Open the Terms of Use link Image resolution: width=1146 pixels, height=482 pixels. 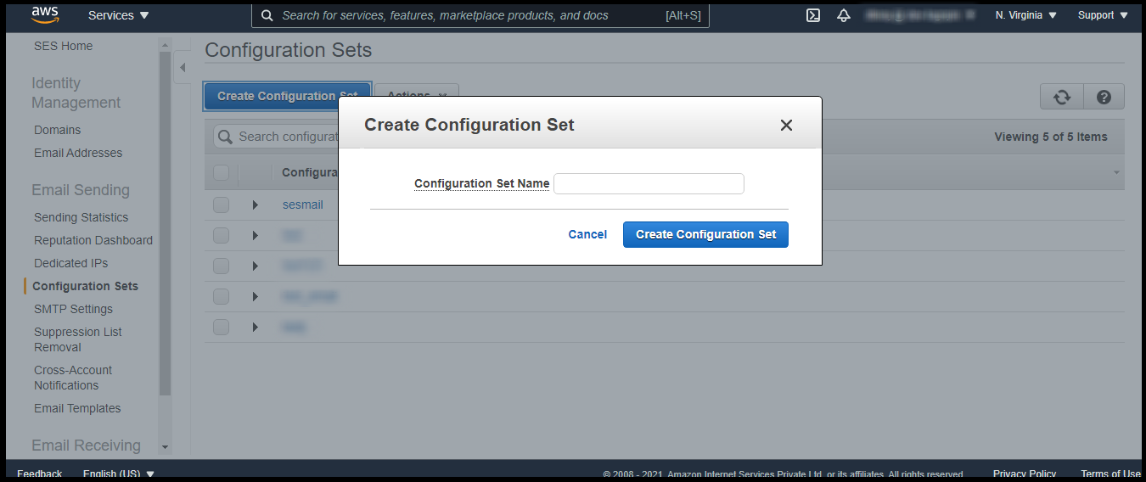[1109, 473]
